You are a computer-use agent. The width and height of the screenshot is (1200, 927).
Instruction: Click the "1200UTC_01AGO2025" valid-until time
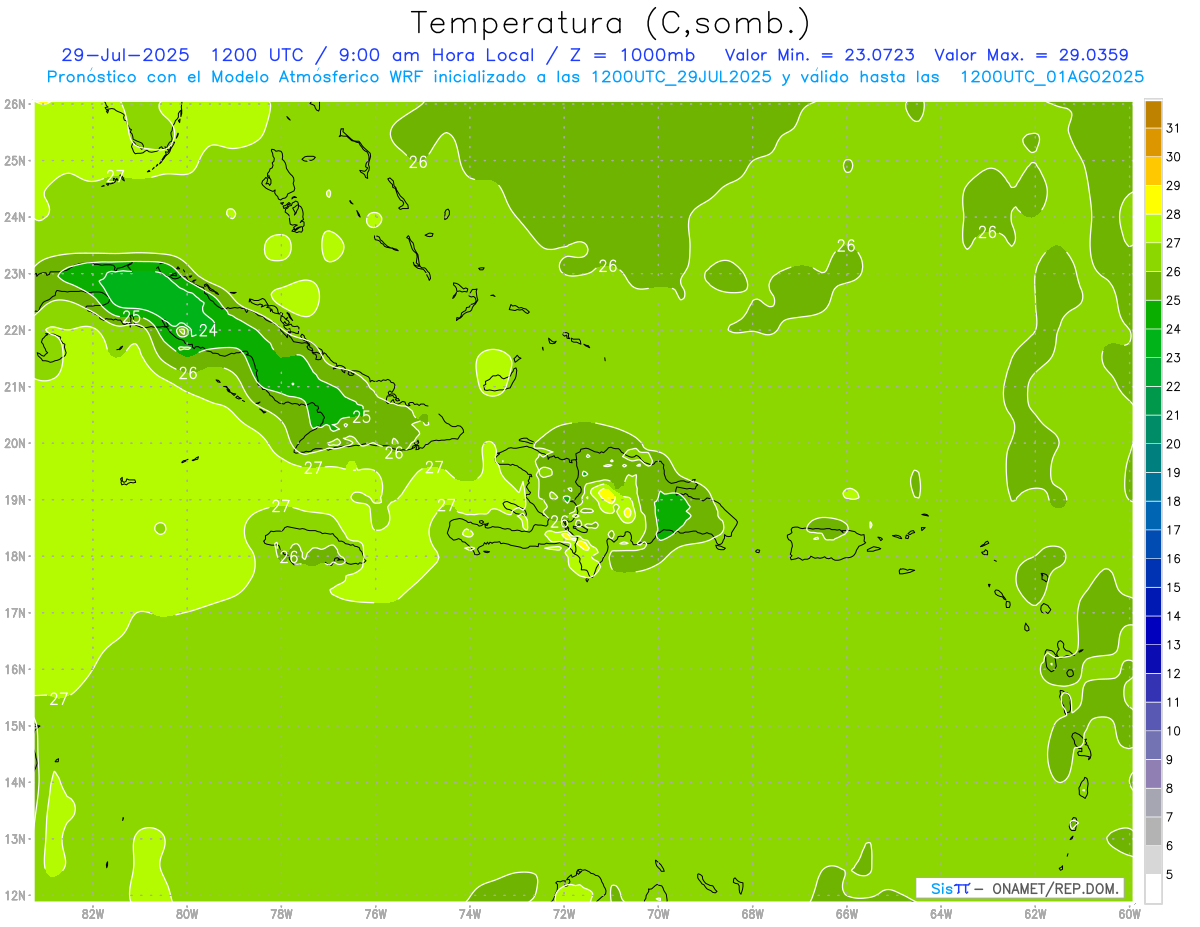(x=1052, y=76)
